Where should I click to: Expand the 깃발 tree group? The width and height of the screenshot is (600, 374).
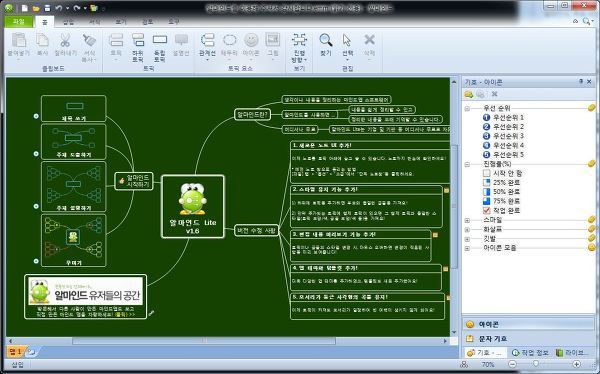coord(467,239)
